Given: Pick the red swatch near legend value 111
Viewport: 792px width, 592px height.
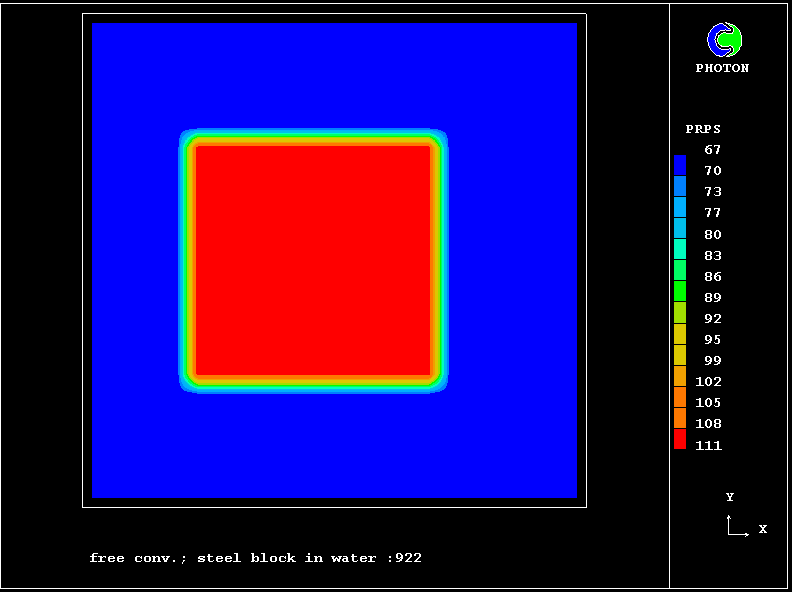Looking at the screenshot, I should [680, 439].
